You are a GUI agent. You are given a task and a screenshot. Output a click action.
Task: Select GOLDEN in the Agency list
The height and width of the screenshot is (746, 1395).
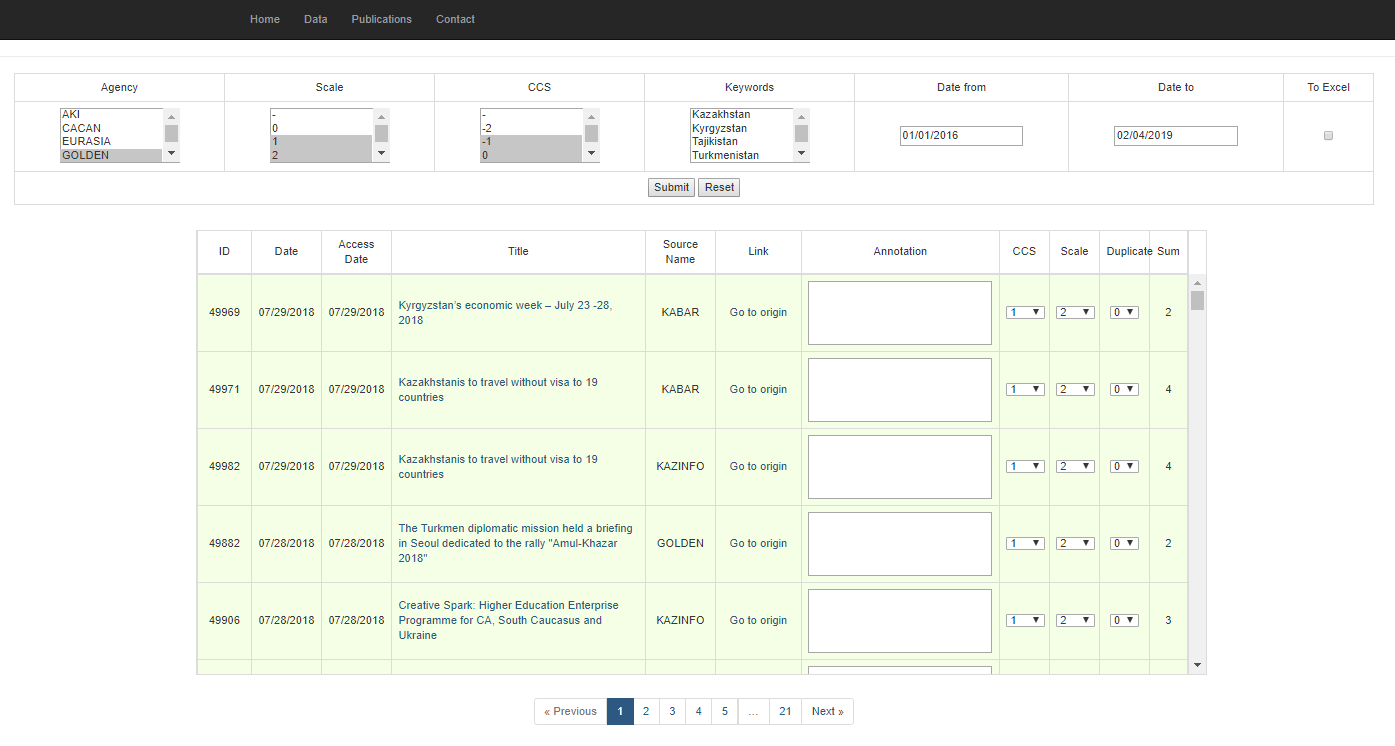(x=111, y=155)
